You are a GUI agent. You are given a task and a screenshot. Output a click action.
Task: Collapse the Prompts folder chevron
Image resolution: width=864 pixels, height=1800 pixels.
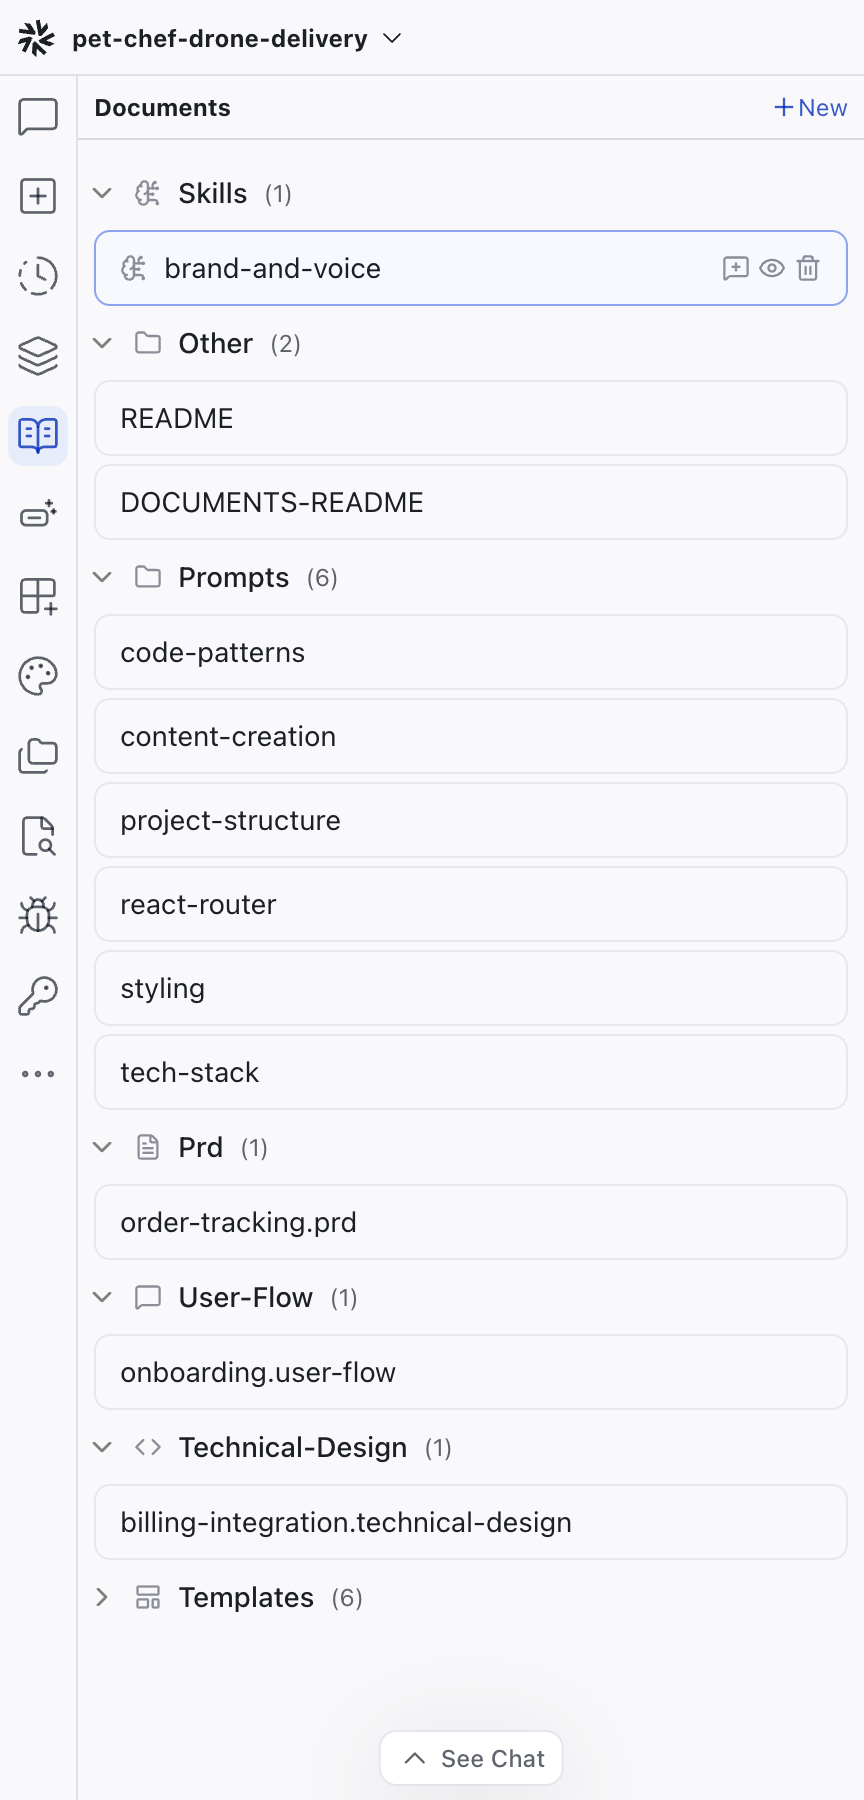tap(102, 577)
